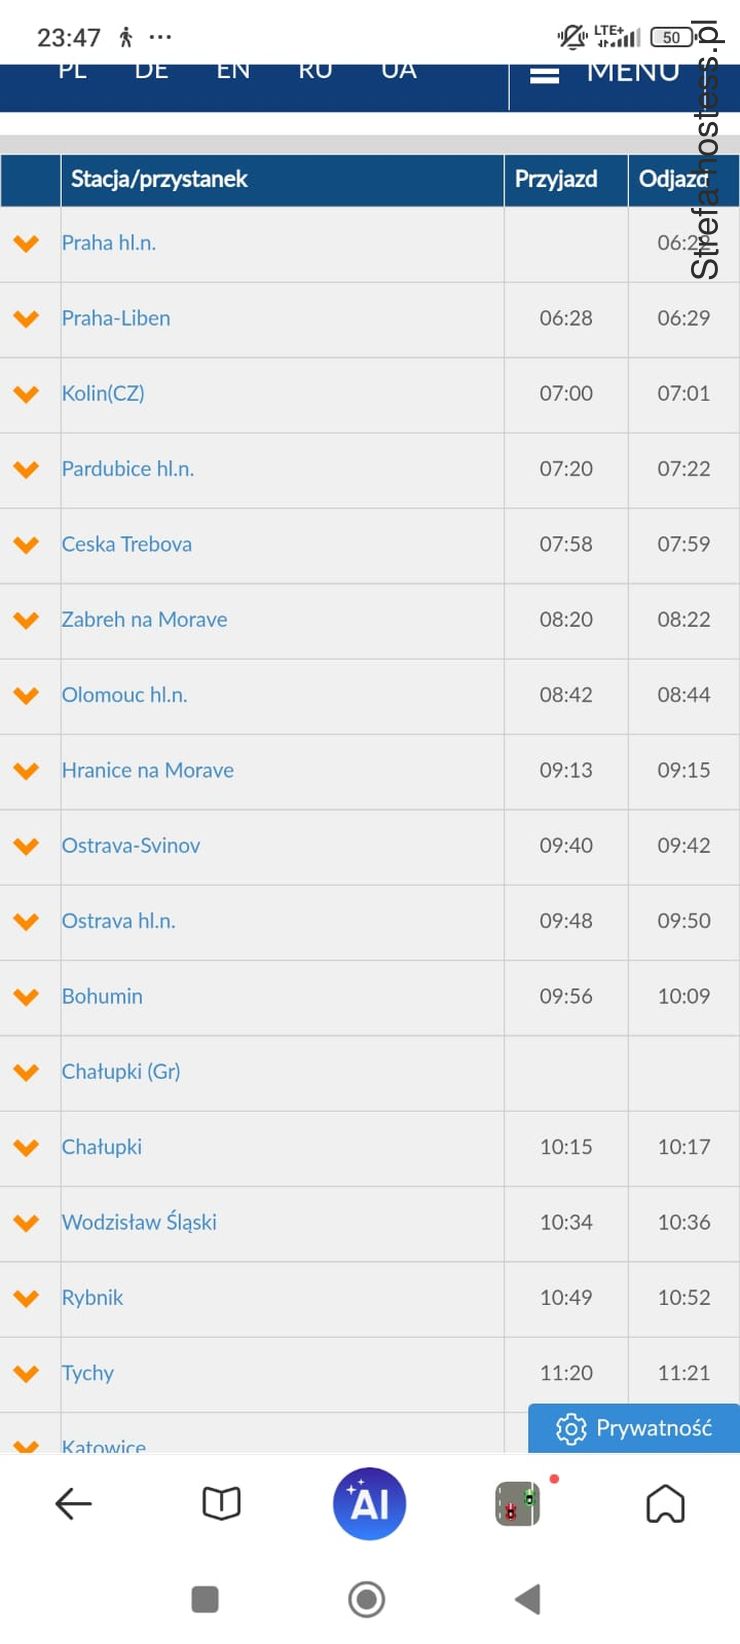
Task: Open the Wodzisław Śląski station link
Action: (x=139, y=1222)
